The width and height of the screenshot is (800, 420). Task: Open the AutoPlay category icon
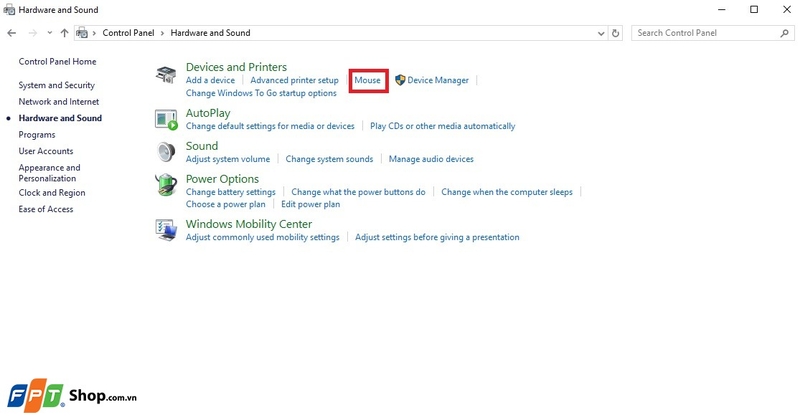click(166, 120)
